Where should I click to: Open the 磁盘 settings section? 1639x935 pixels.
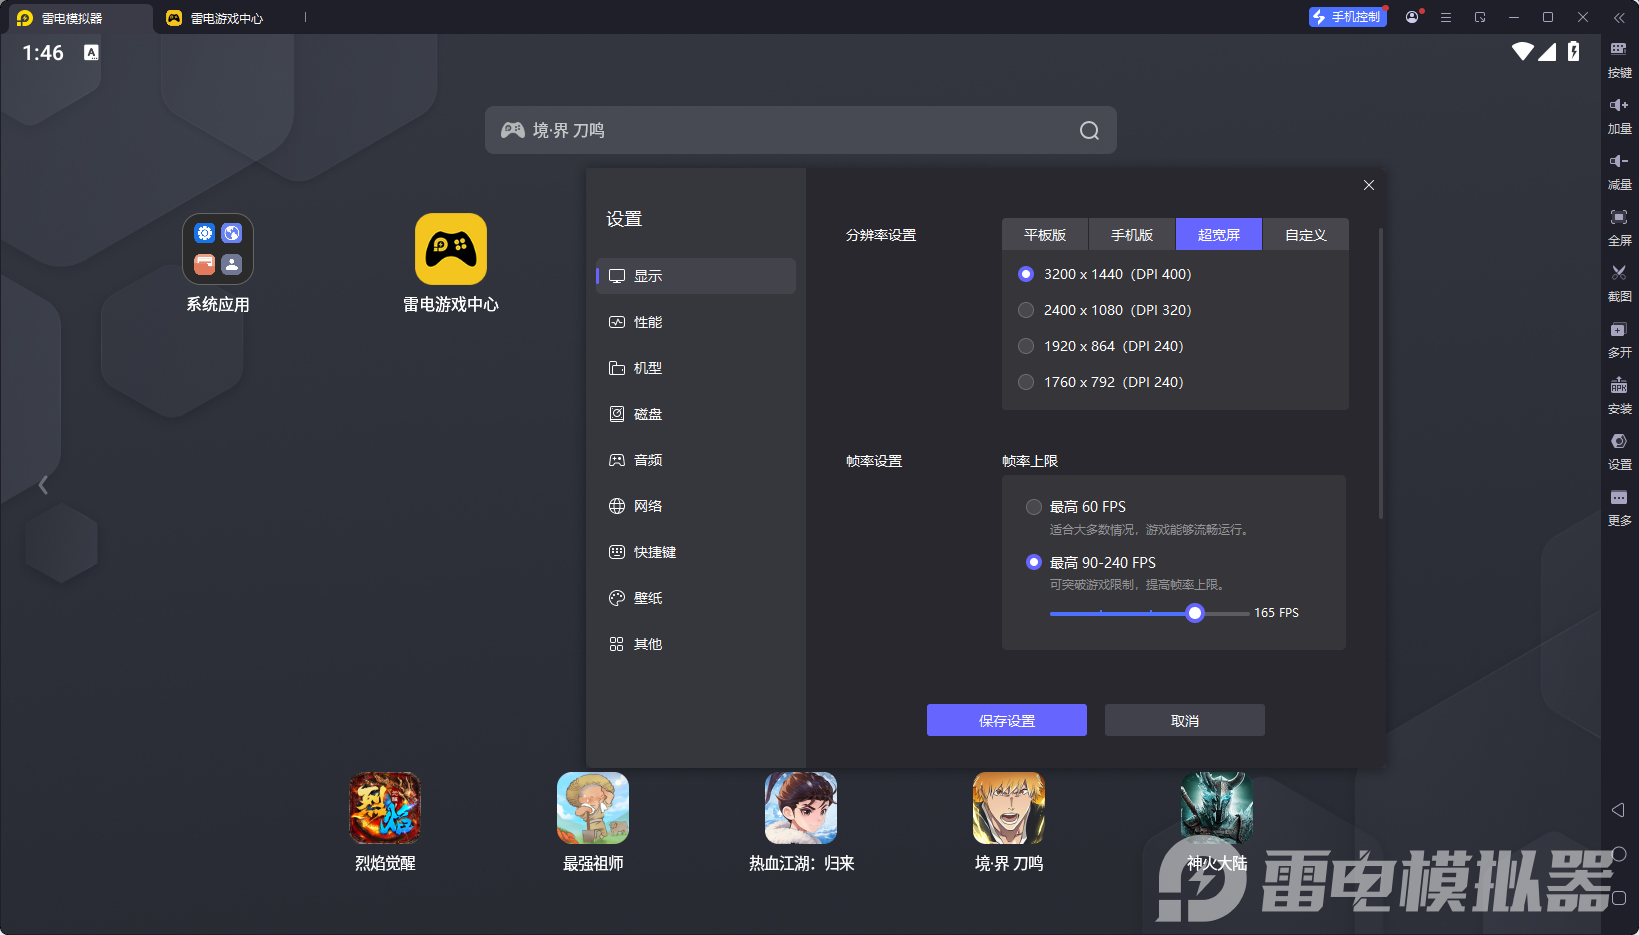(x=696, y=414)
